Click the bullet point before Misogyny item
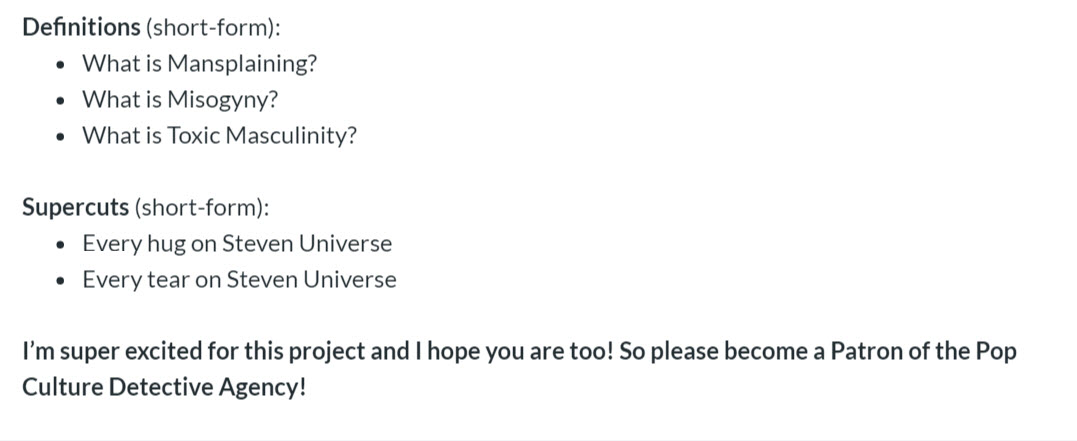The width and height of the screenshot is (1077, 441). click(61, 101)
